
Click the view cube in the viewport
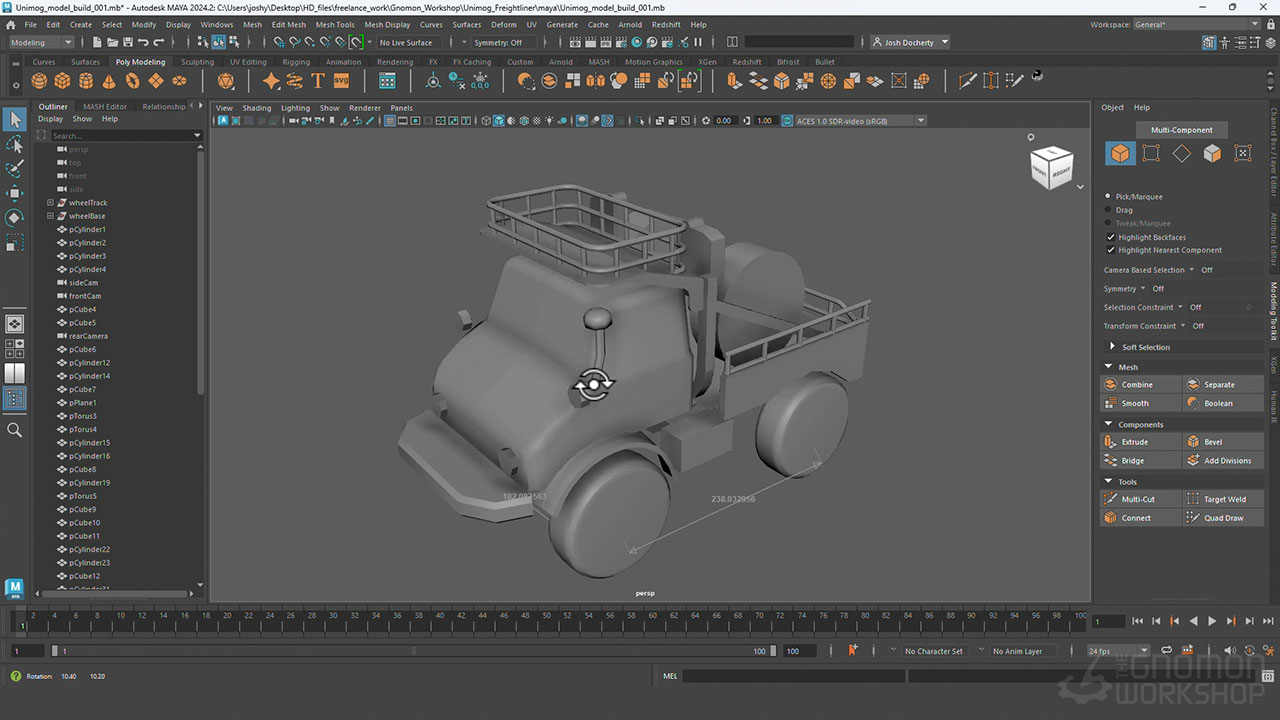pyautogui.click(x=1051, y=167)
